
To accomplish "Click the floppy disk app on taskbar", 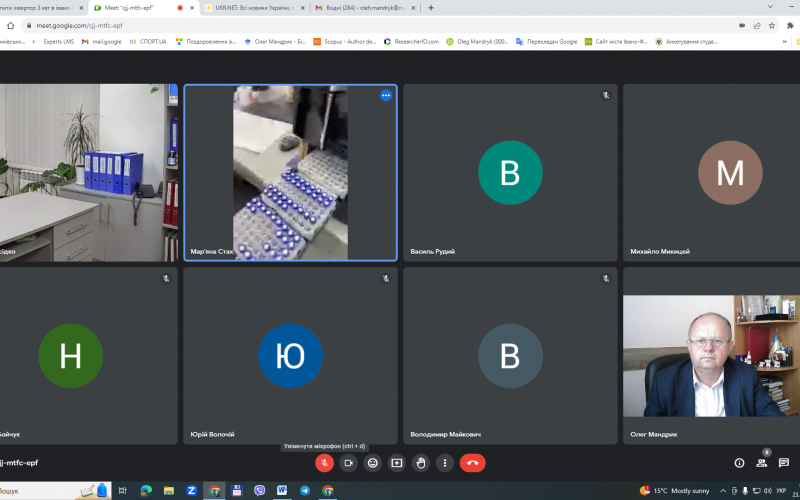I will coord(237,491).
